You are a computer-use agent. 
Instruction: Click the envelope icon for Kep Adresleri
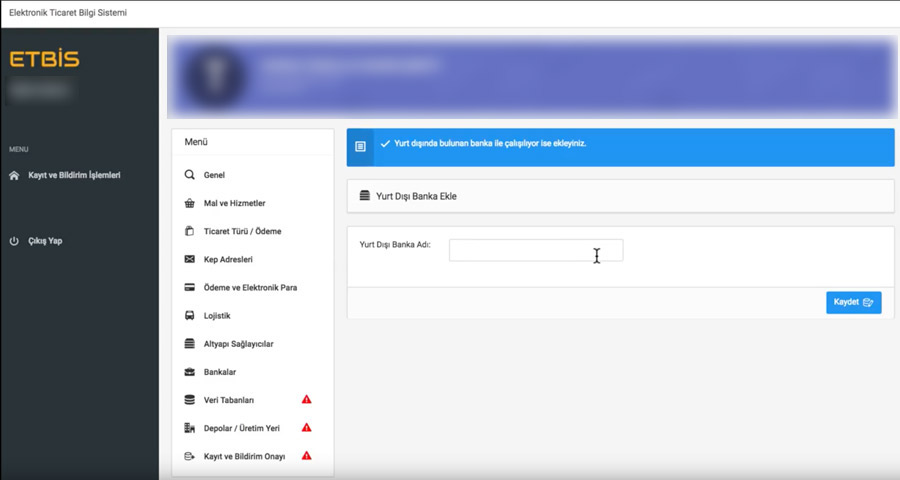coord(189,259)
